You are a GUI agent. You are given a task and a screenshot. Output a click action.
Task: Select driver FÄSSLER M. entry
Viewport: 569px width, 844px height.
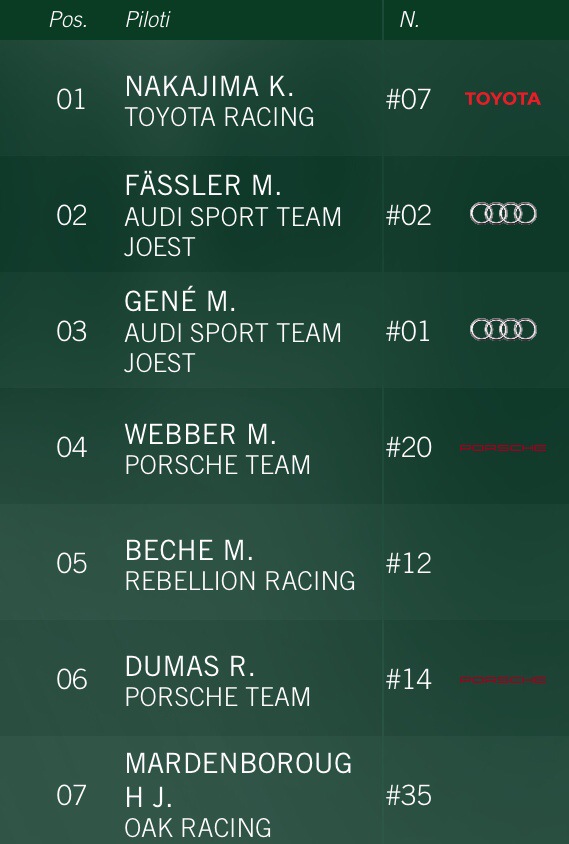(284, 214)
